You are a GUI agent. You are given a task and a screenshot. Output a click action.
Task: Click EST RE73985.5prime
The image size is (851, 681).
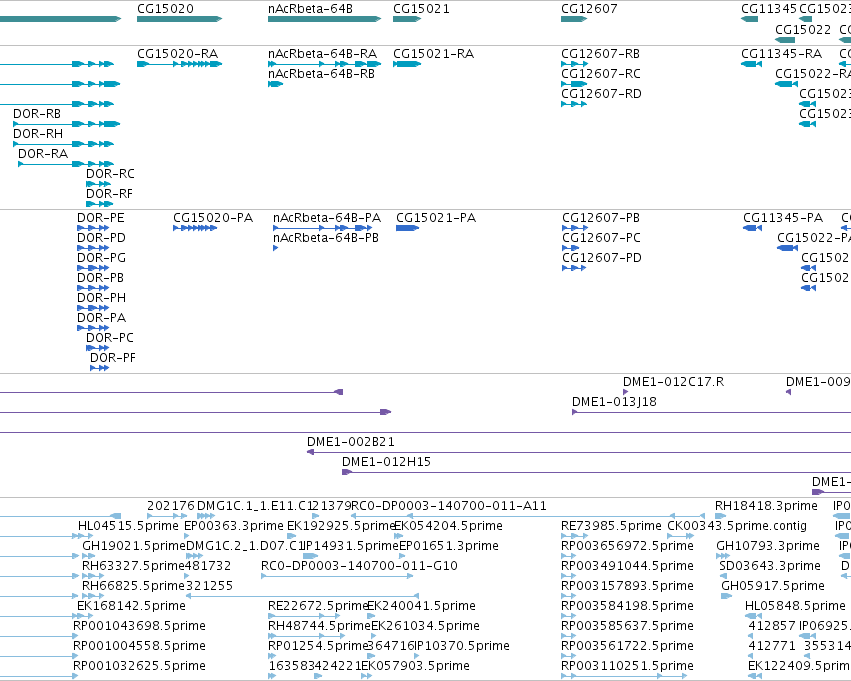(611, 526)
